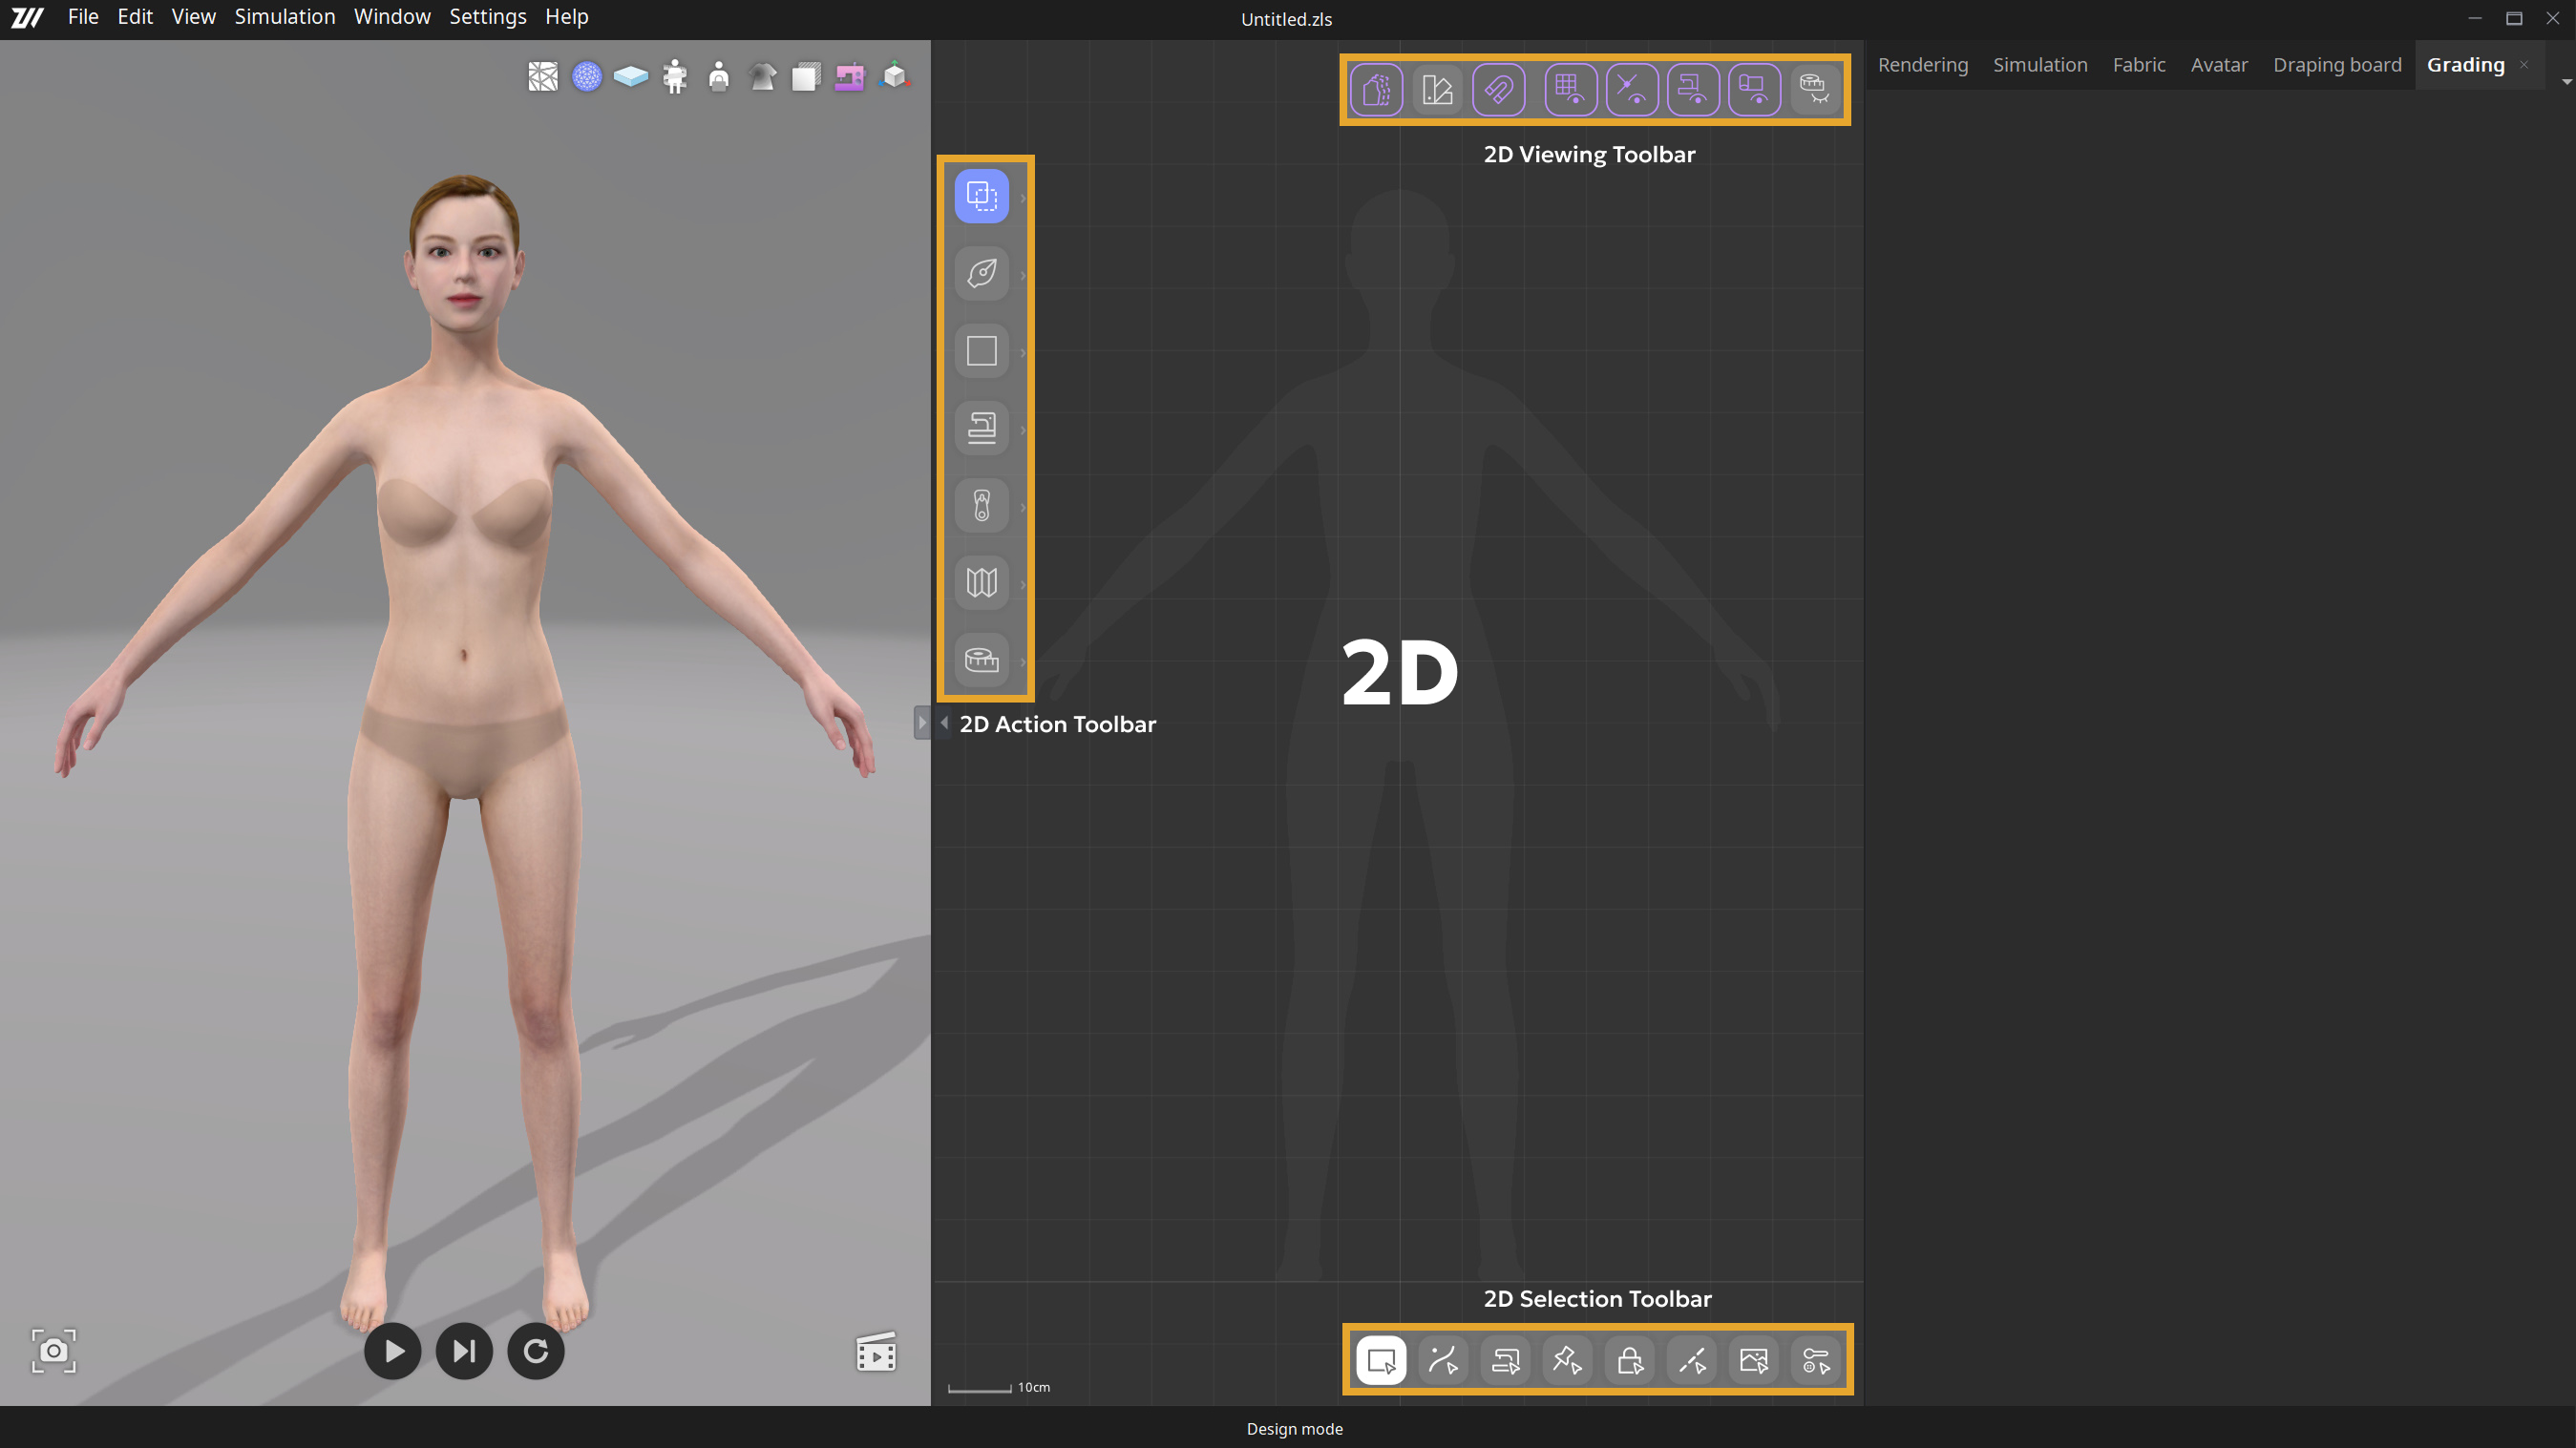Select the pin tool in 2D Selection Toolbar

(x=1567, y=1359)
